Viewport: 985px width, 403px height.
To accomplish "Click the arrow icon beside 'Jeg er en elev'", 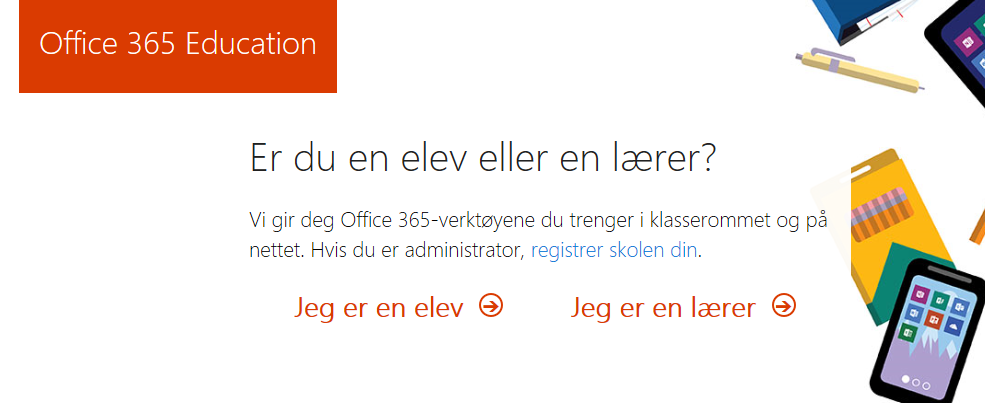I will 491,306.
